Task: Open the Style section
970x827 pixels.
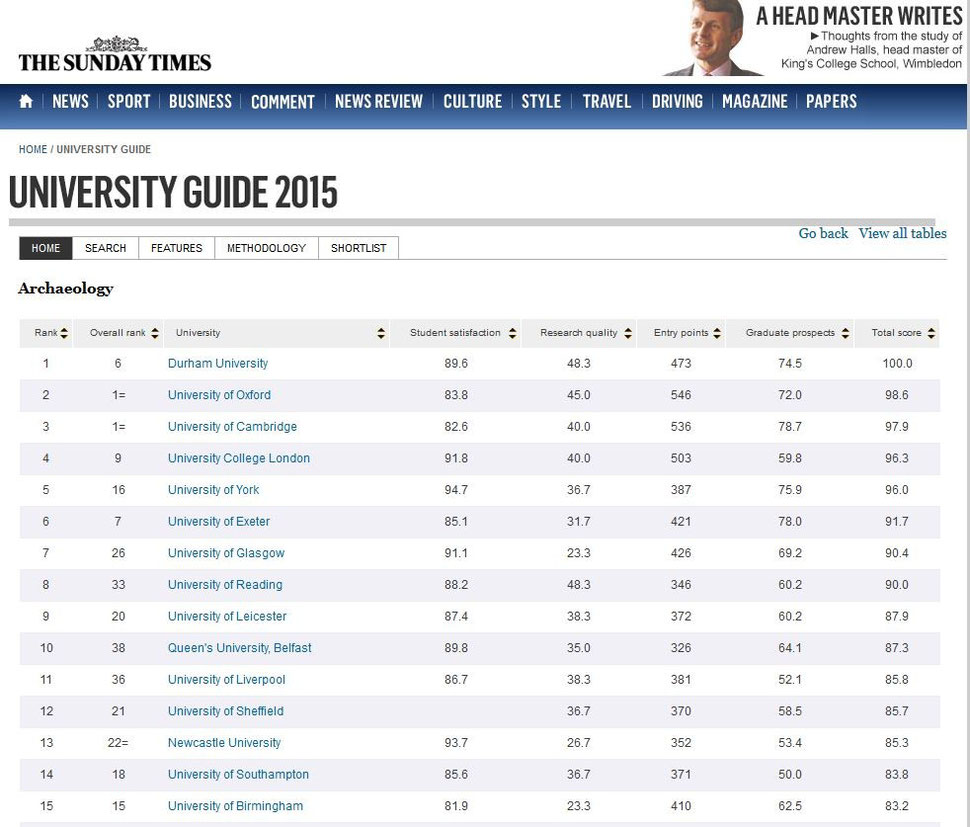Action: (x=541, y=101)
